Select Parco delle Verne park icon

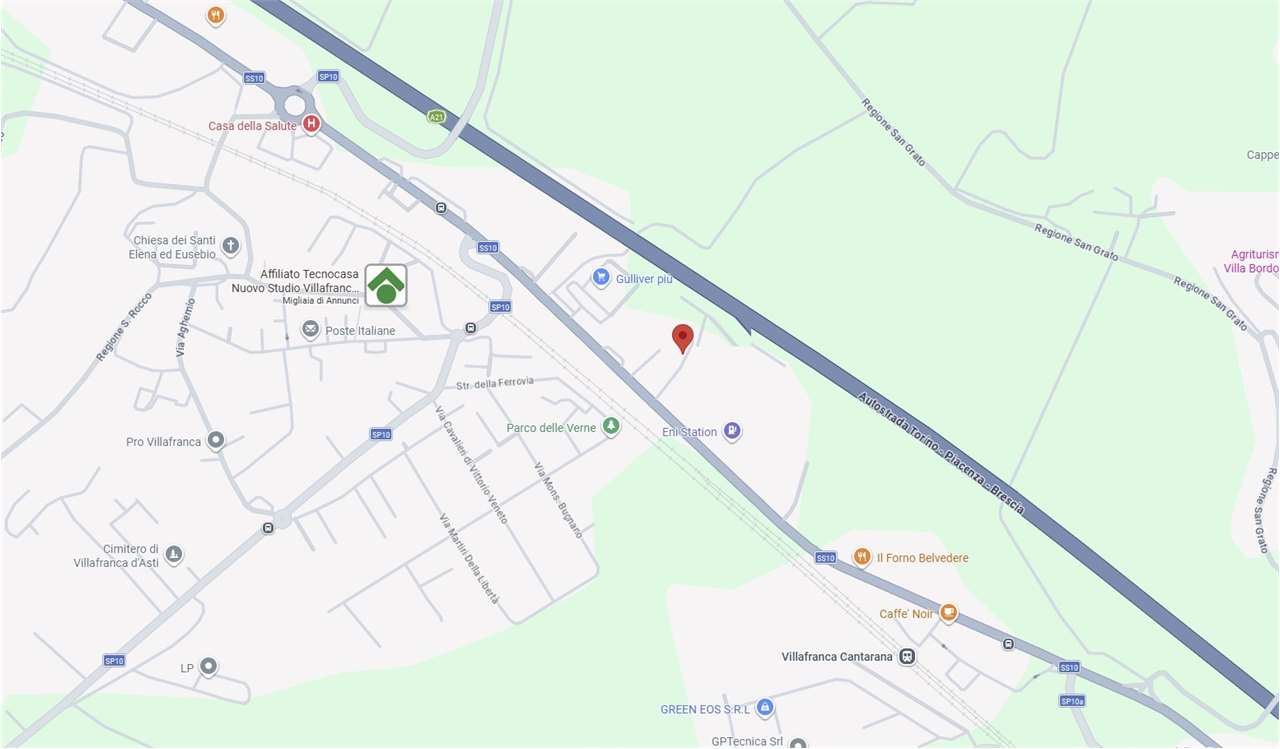[x=610, y=427]
